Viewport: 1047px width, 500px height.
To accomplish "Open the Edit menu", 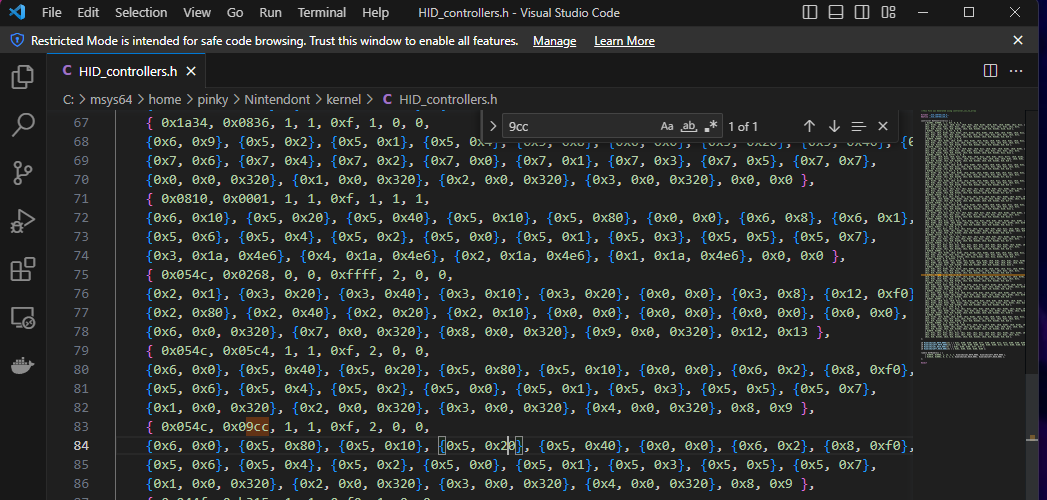I will [88, 13].
